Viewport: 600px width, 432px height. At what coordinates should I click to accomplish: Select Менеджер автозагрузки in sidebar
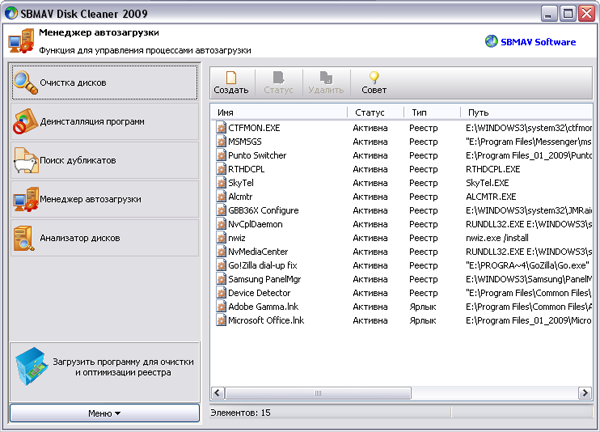[x=104, y=199]
